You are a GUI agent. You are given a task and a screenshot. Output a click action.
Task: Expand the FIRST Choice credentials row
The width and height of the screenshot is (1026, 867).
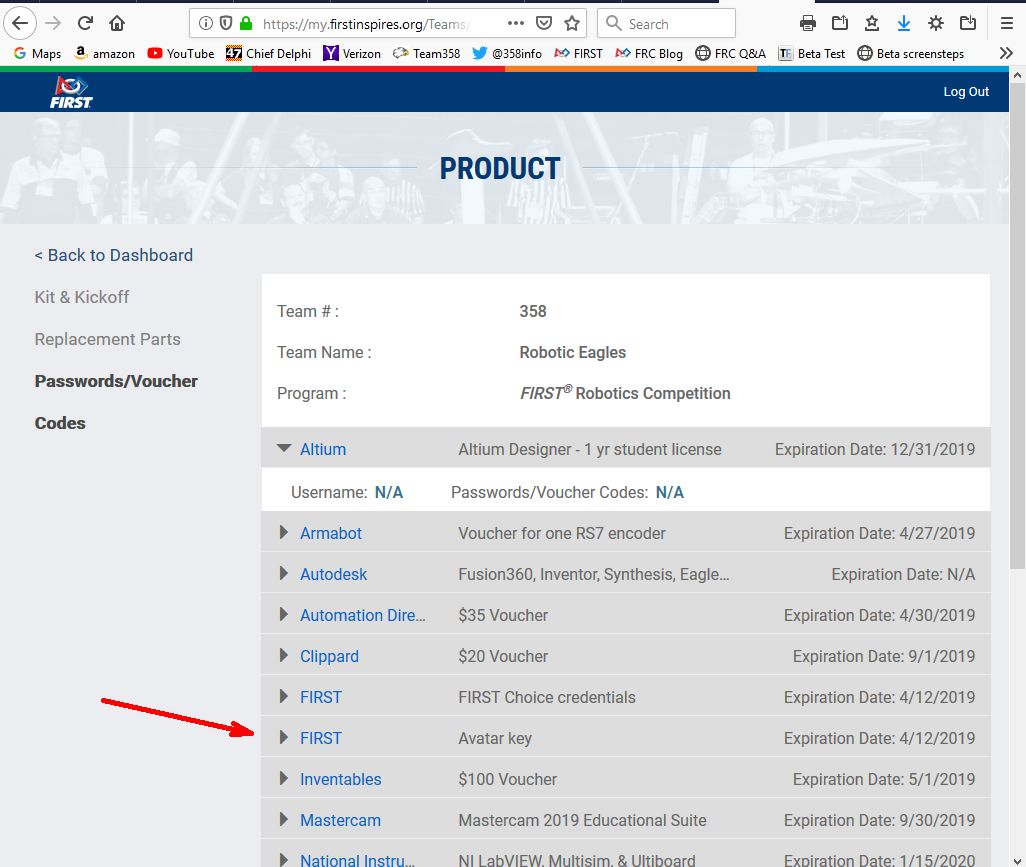click(283, 696)
